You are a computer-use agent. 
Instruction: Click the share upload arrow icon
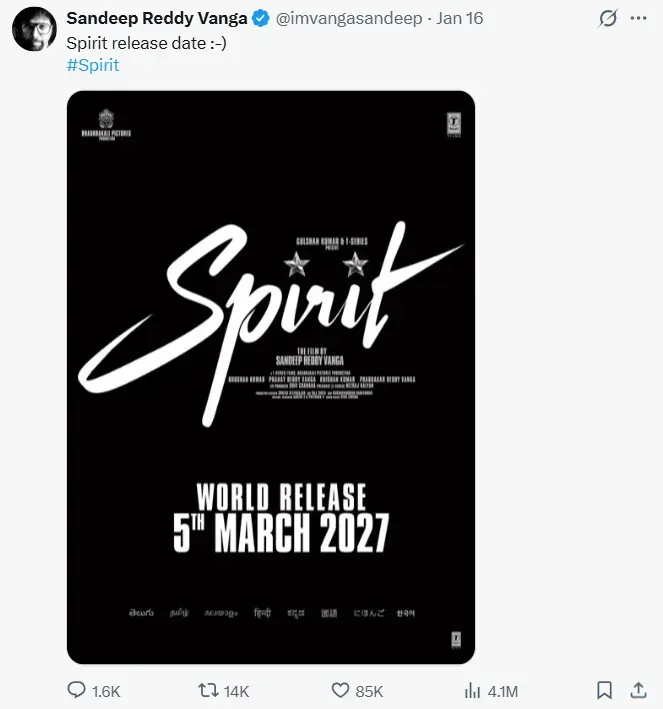(638, 690)
